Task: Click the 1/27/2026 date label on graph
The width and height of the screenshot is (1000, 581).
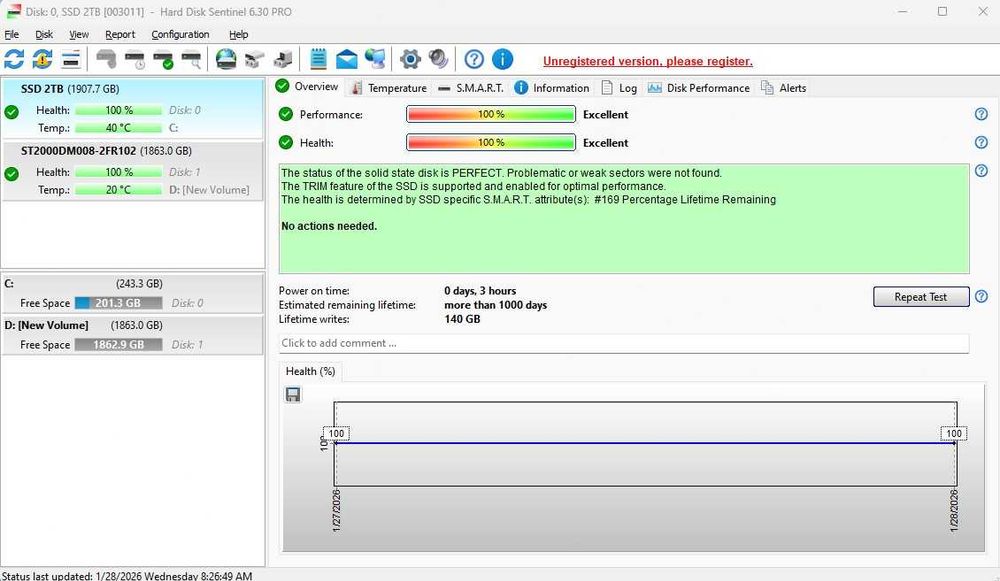Action: coord(337,510)
